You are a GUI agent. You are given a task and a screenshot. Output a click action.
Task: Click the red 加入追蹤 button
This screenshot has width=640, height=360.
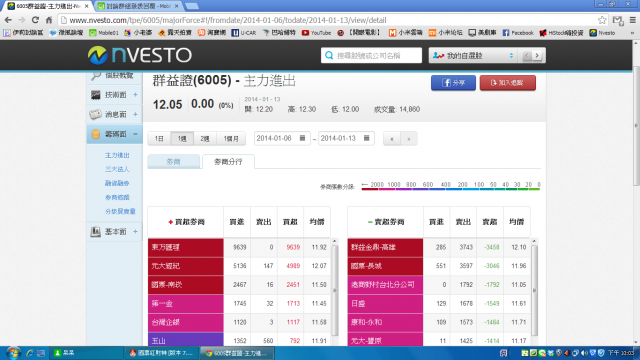click(x=508, y=83)
